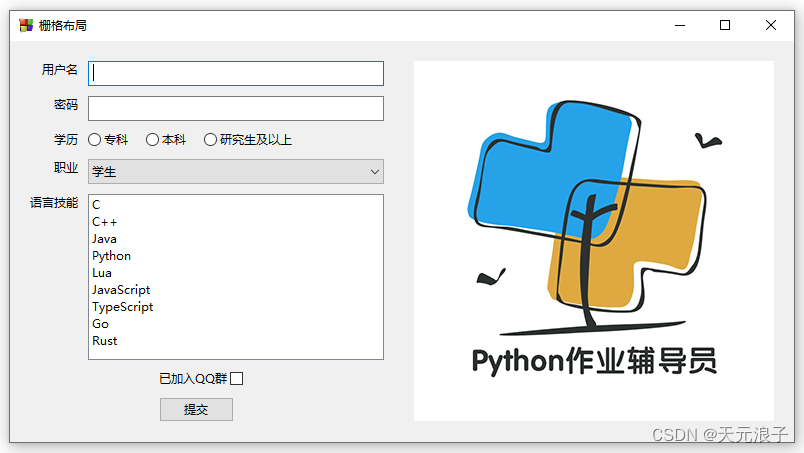804x453 pixels.
Task: Open the 职业 dropdown showing 学生
Action: pos(236,171)
